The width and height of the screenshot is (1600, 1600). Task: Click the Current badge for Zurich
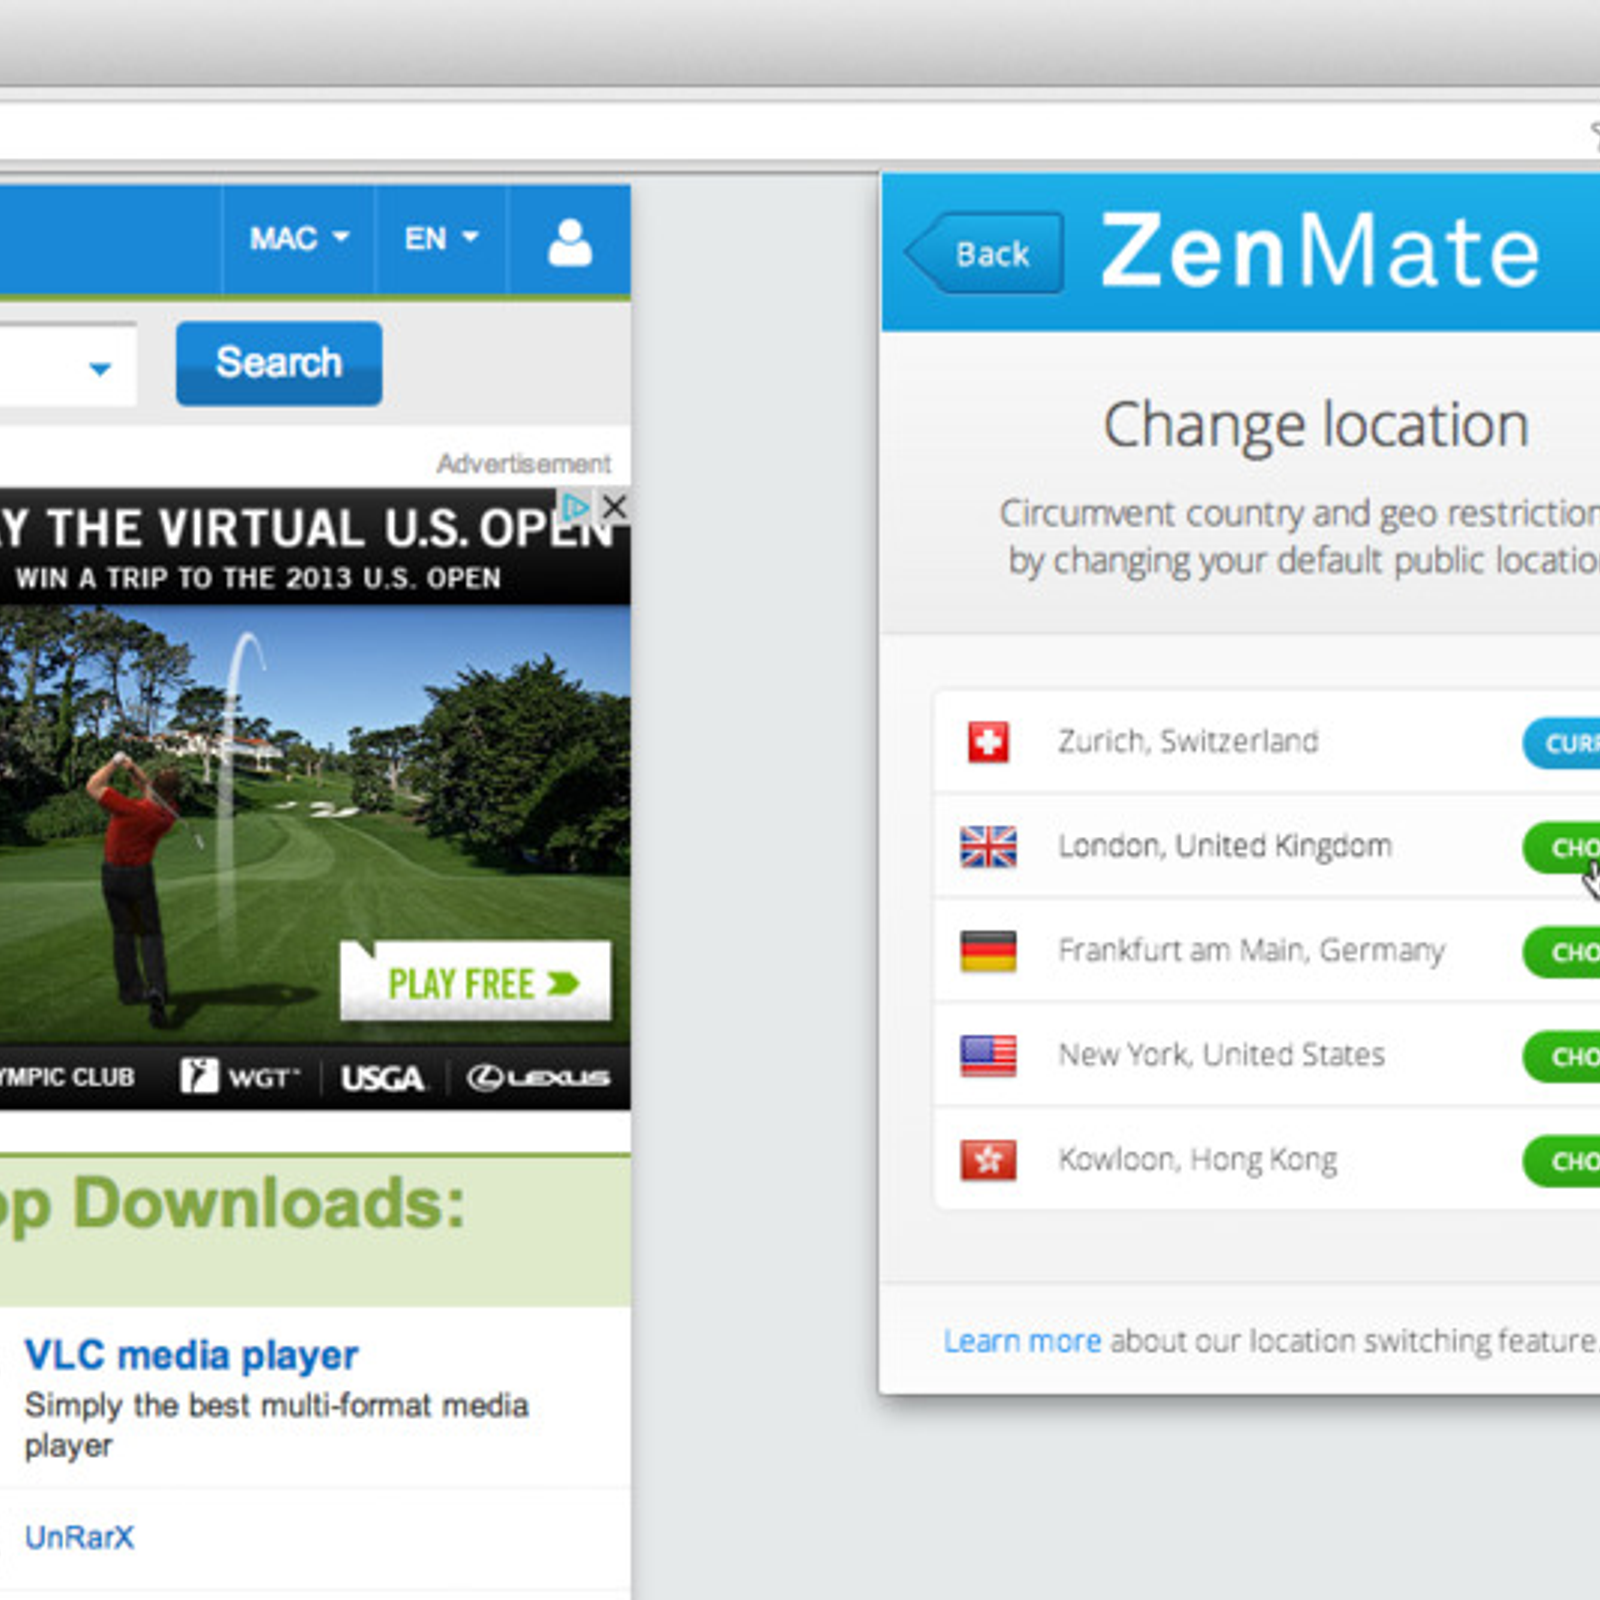click(1561, 743)
